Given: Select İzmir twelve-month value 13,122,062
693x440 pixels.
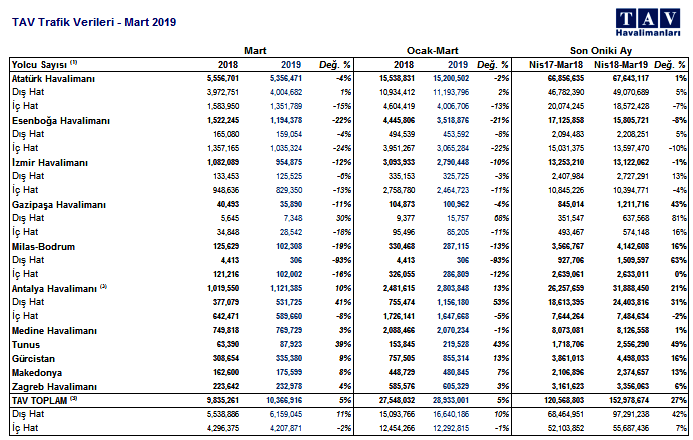Looking at the screenshot, I should pyautogui.click(x=631, y=162).
